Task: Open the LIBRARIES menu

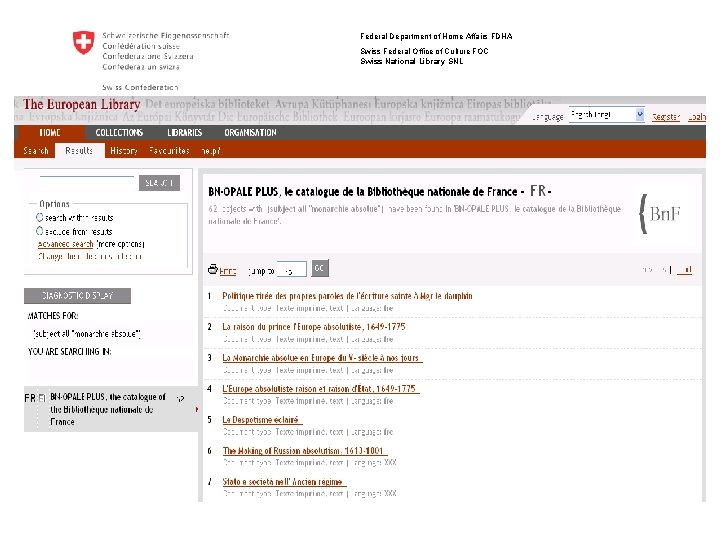Action: pos(185,133)
